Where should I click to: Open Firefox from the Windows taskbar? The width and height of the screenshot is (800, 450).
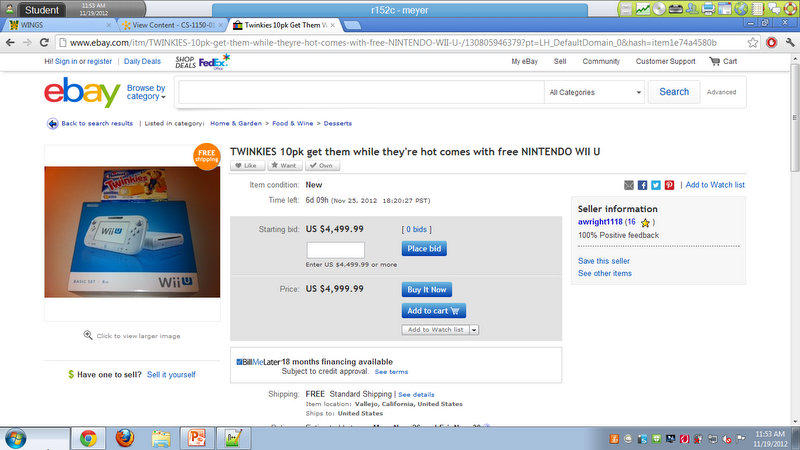(124, 438)
